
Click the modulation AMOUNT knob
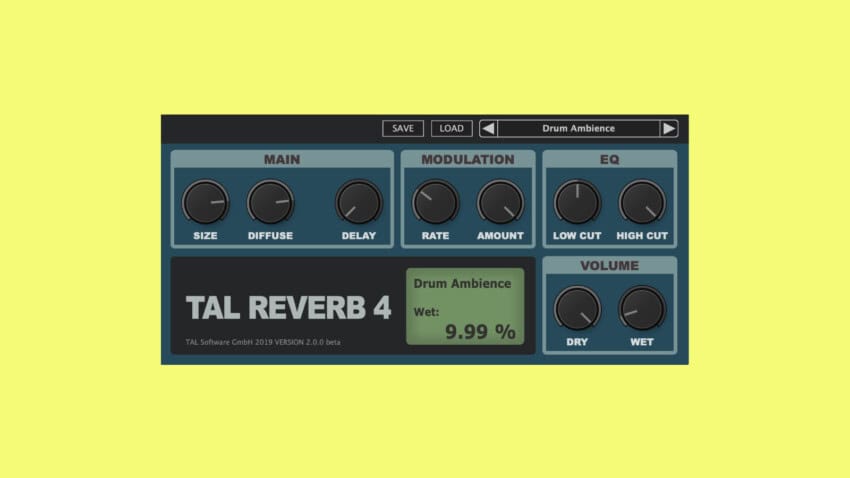coord(500,202)
